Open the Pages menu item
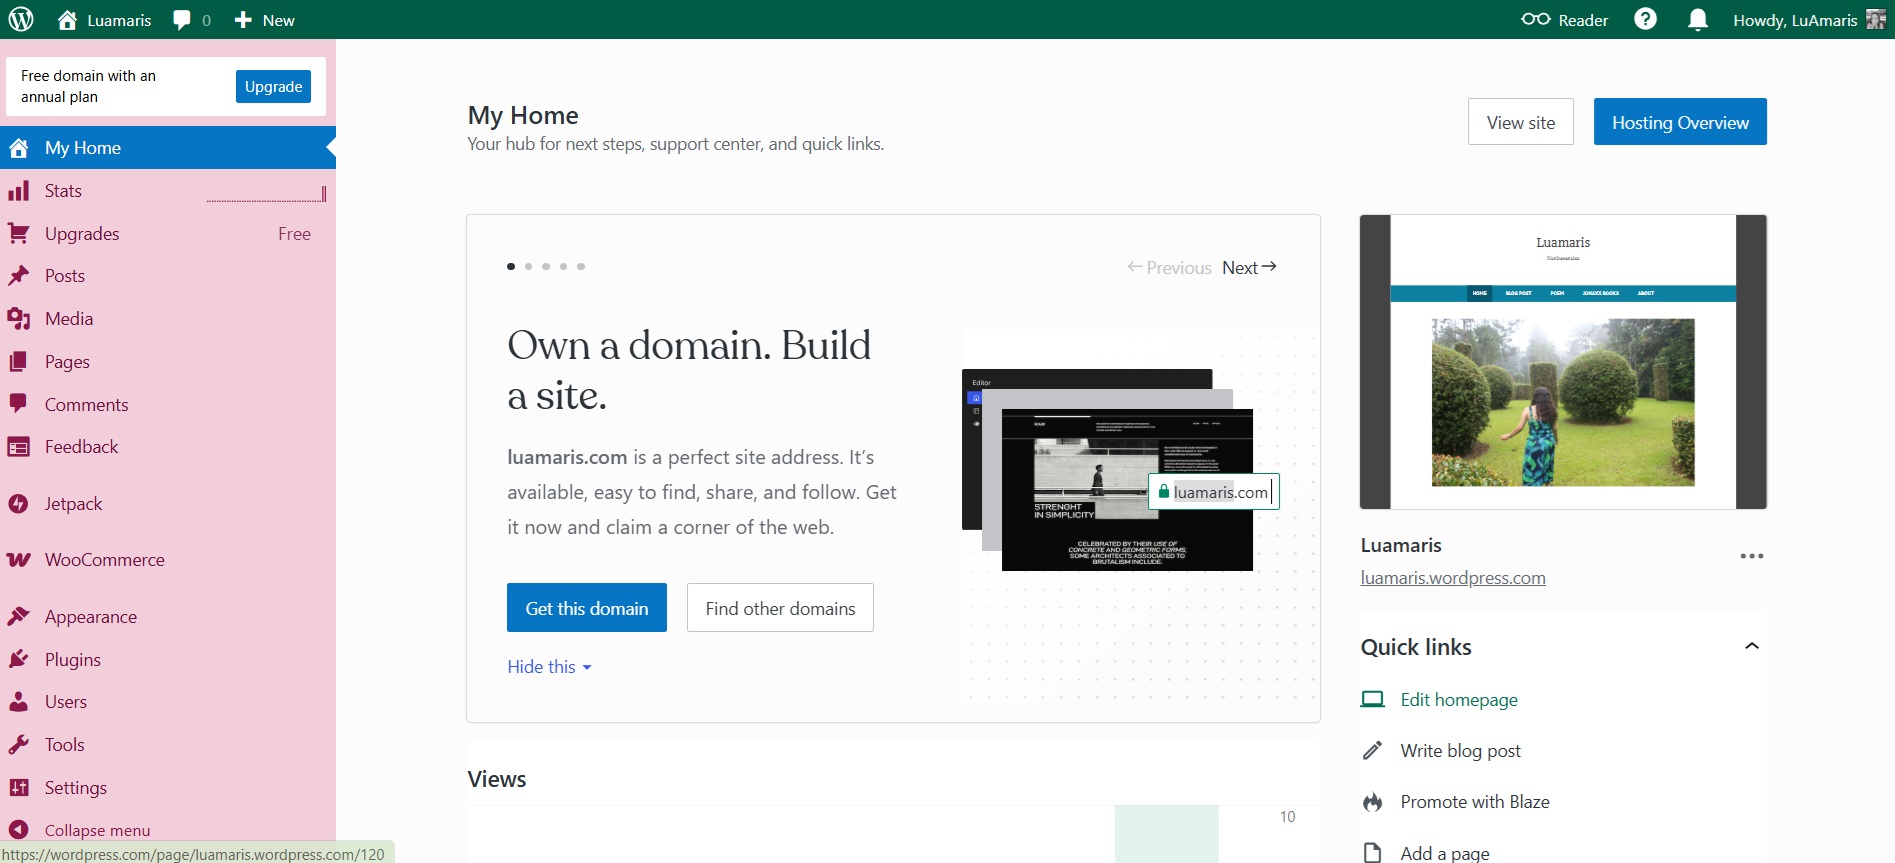The image size is (1895, 863). point(168,361)
